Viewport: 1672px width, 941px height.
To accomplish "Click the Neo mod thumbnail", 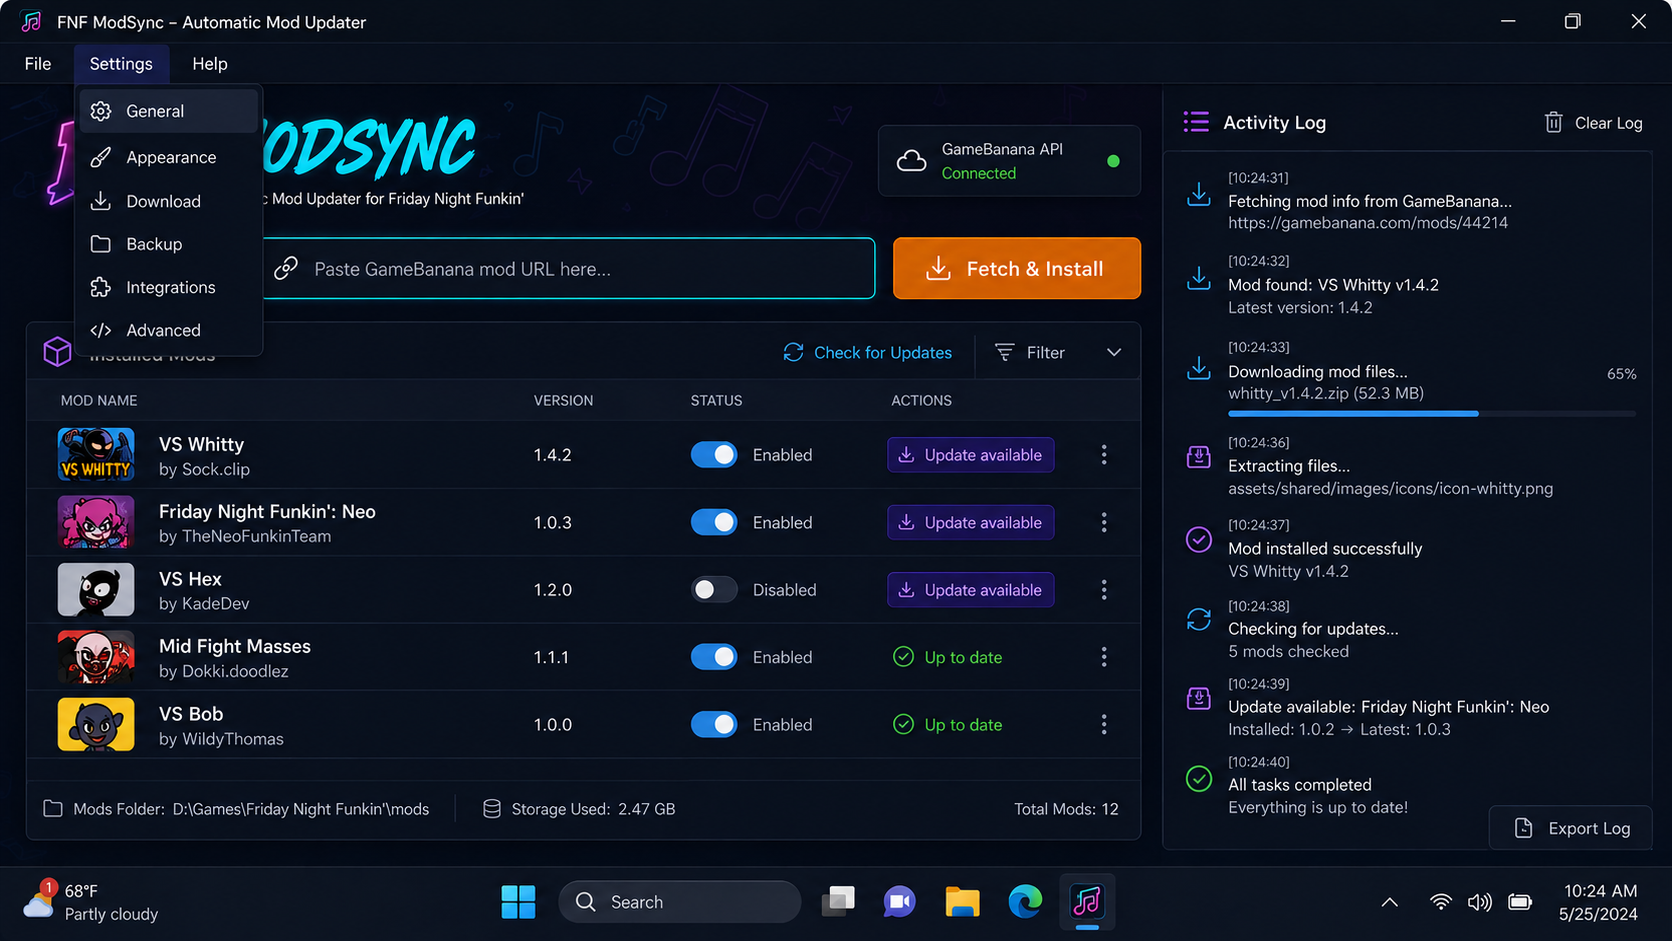I will (96, 522).
